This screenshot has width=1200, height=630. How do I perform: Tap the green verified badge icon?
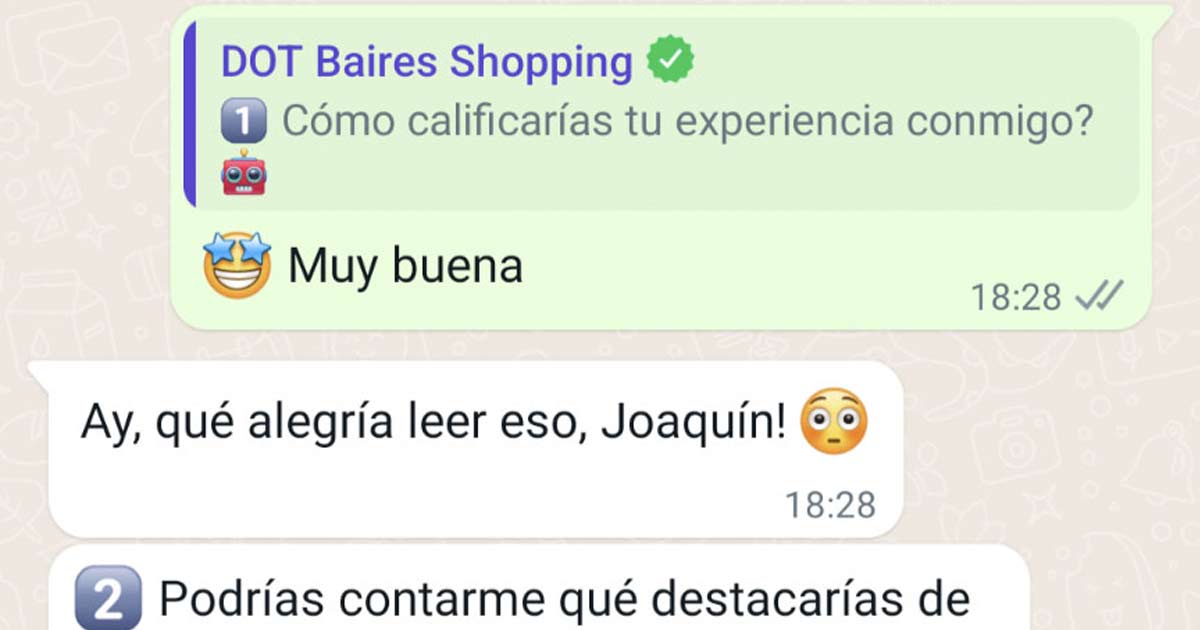pos(670,61)
